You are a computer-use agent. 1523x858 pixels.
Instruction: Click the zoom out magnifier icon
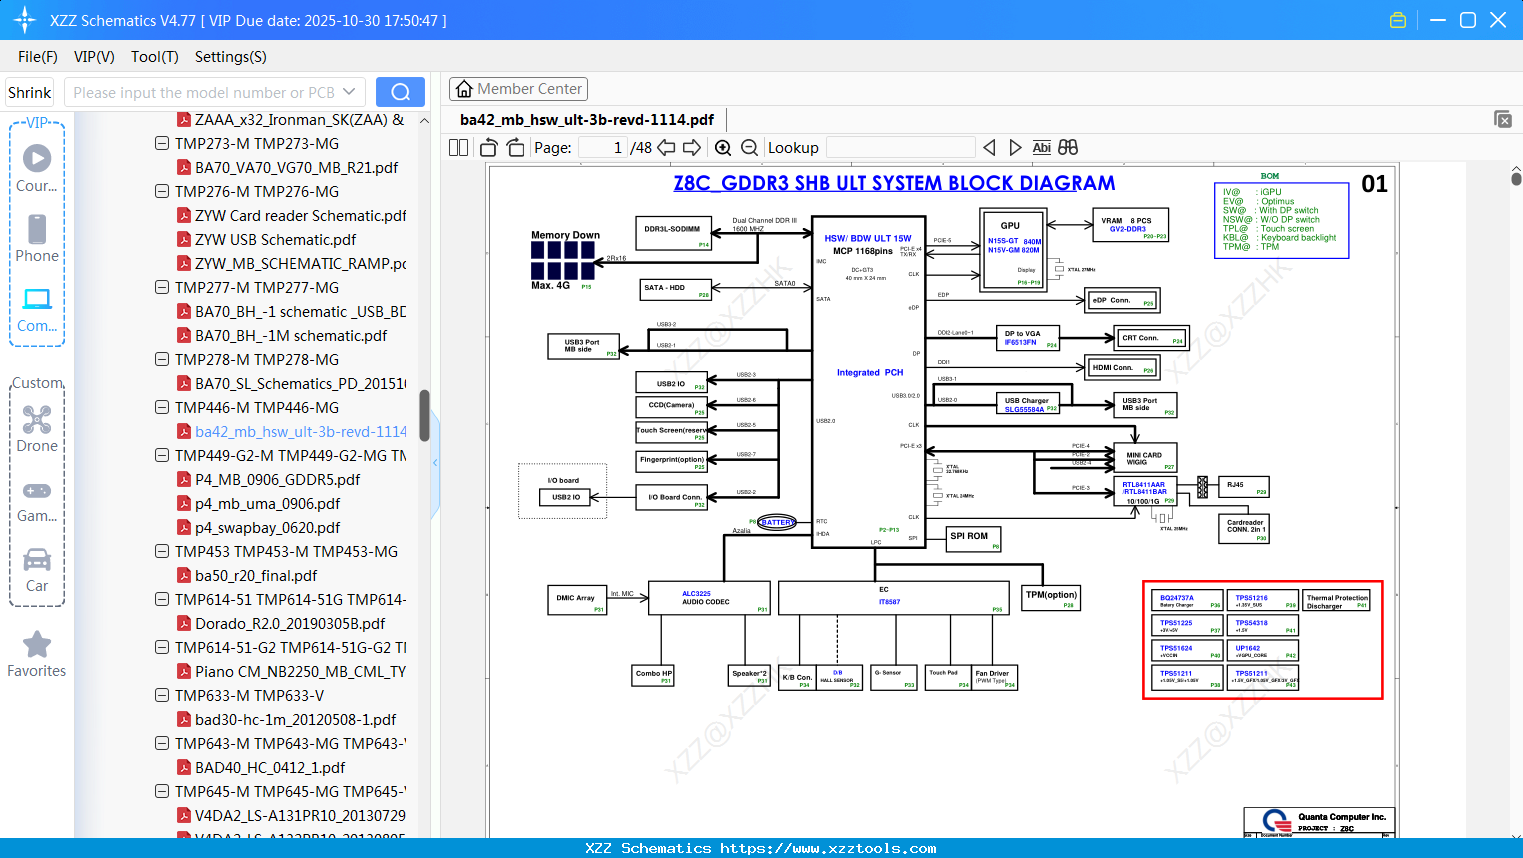(749, 148)
